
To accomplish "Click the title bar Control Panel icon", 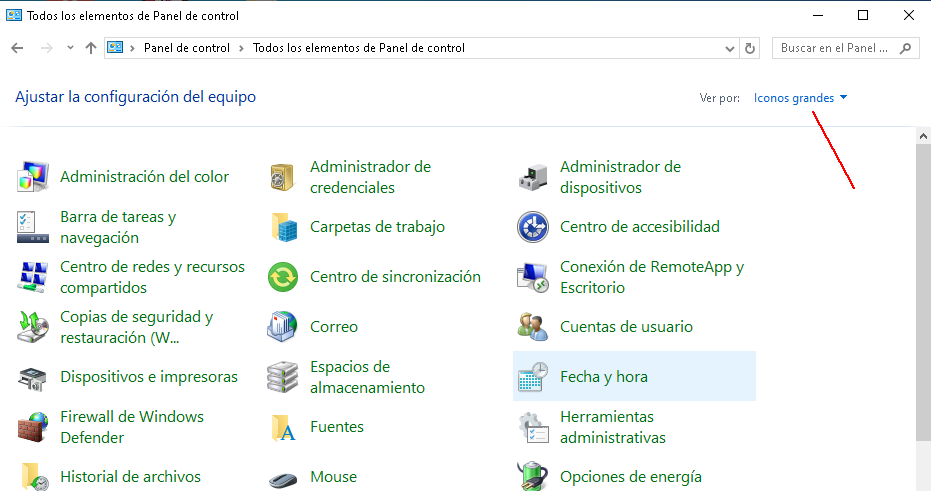I will click(x=14, y=15).
